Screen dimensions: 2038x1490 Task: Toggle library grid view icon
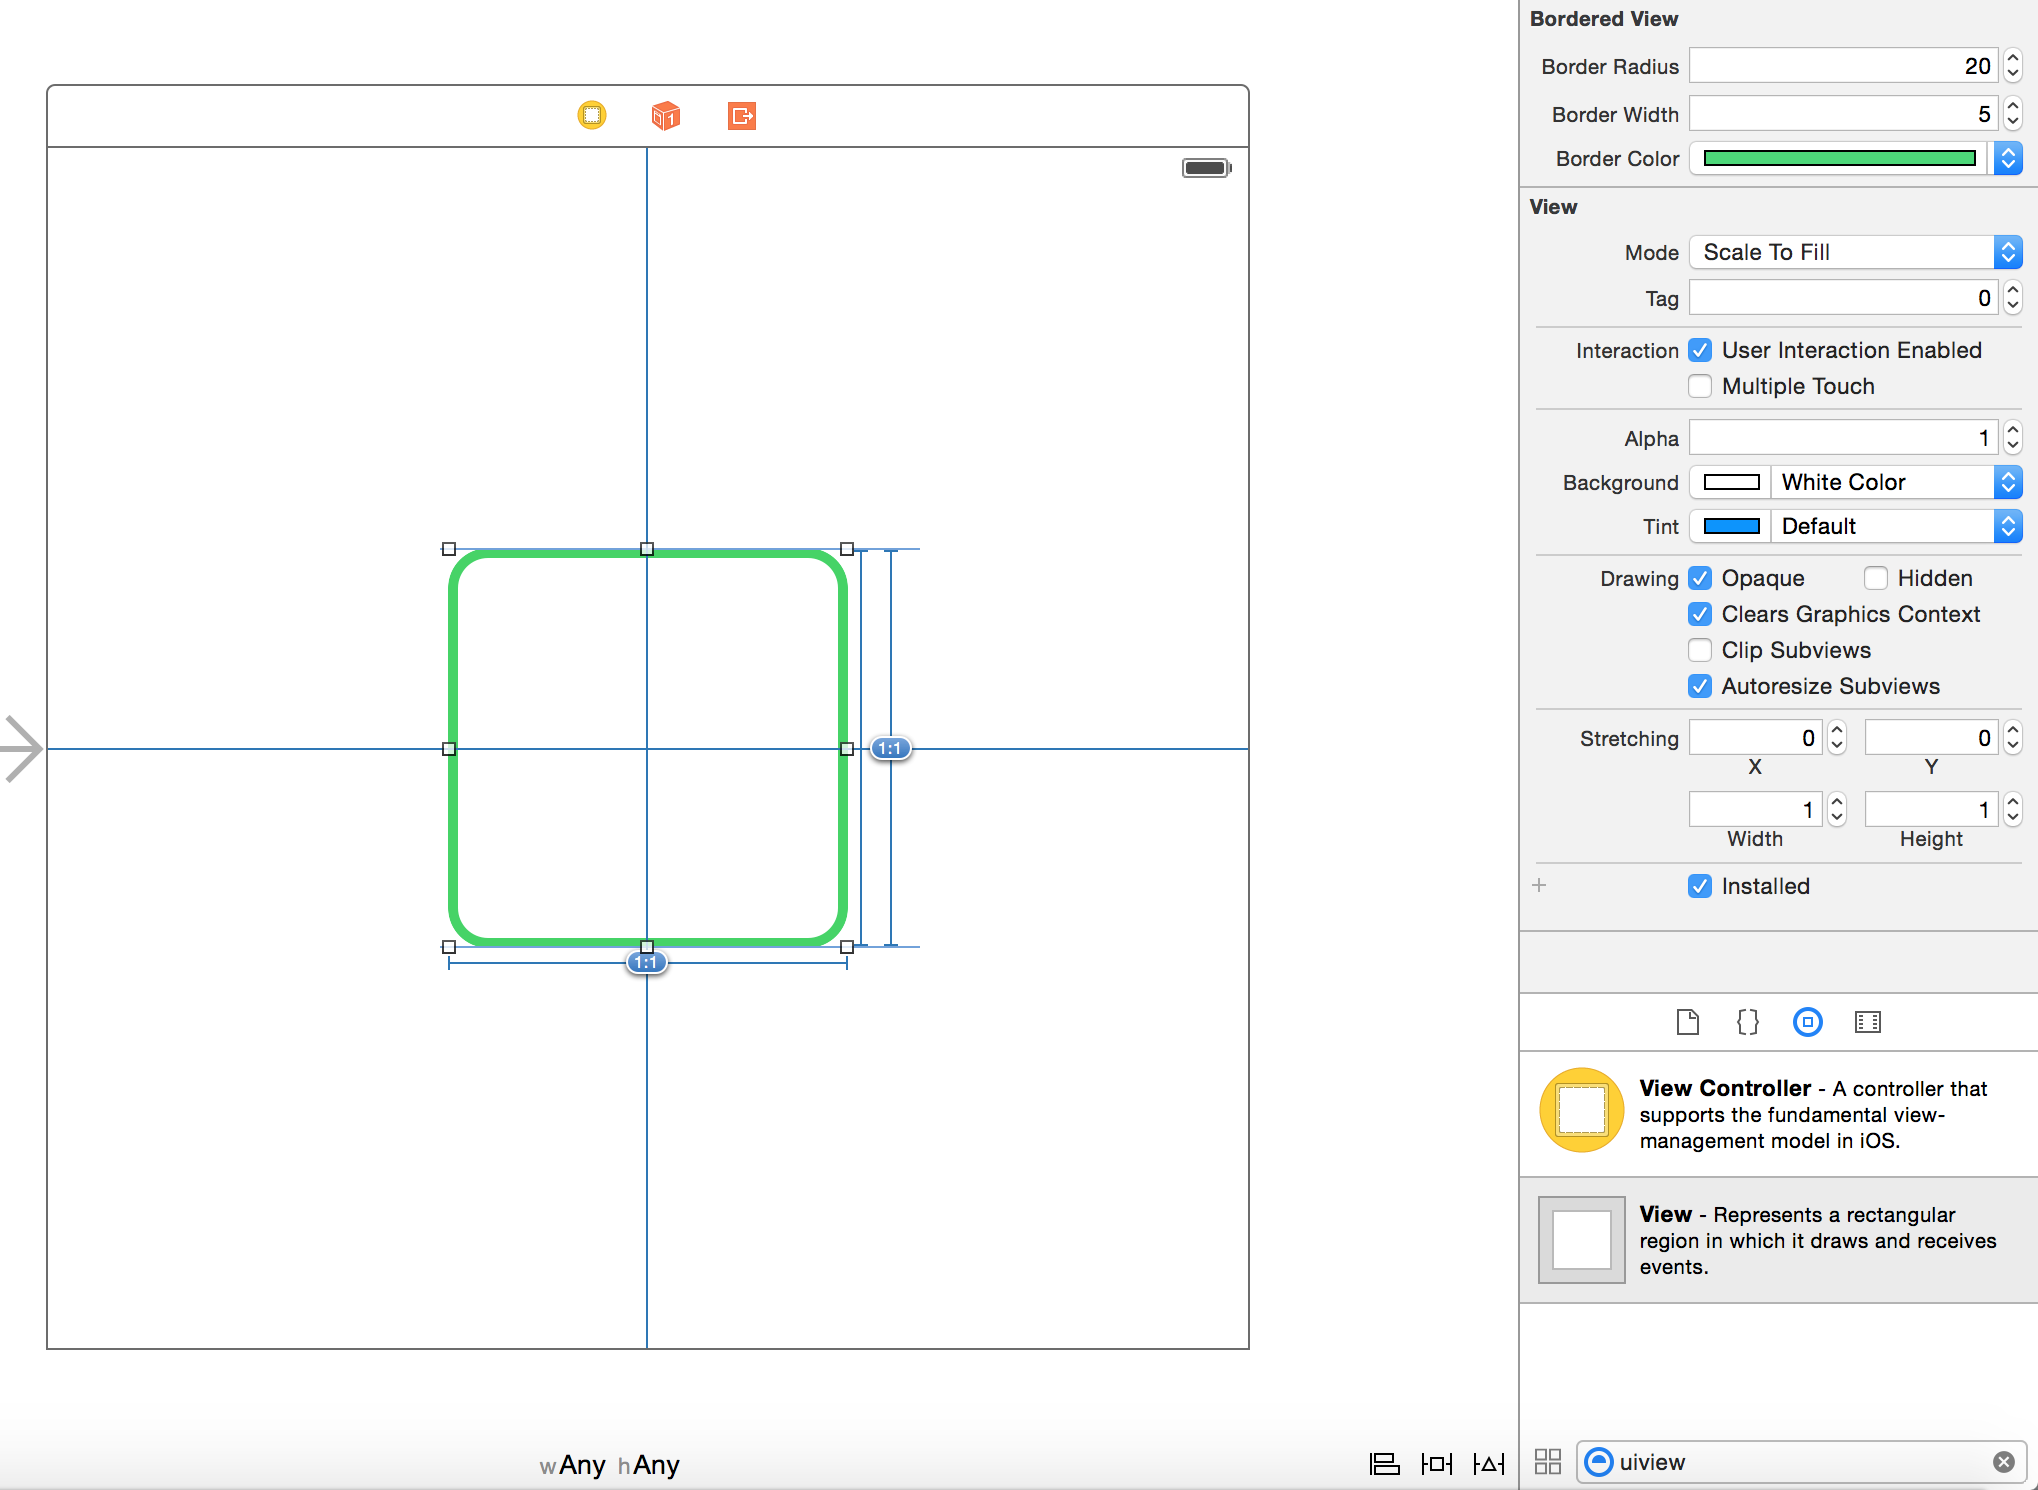[x=1547, y=1462]
